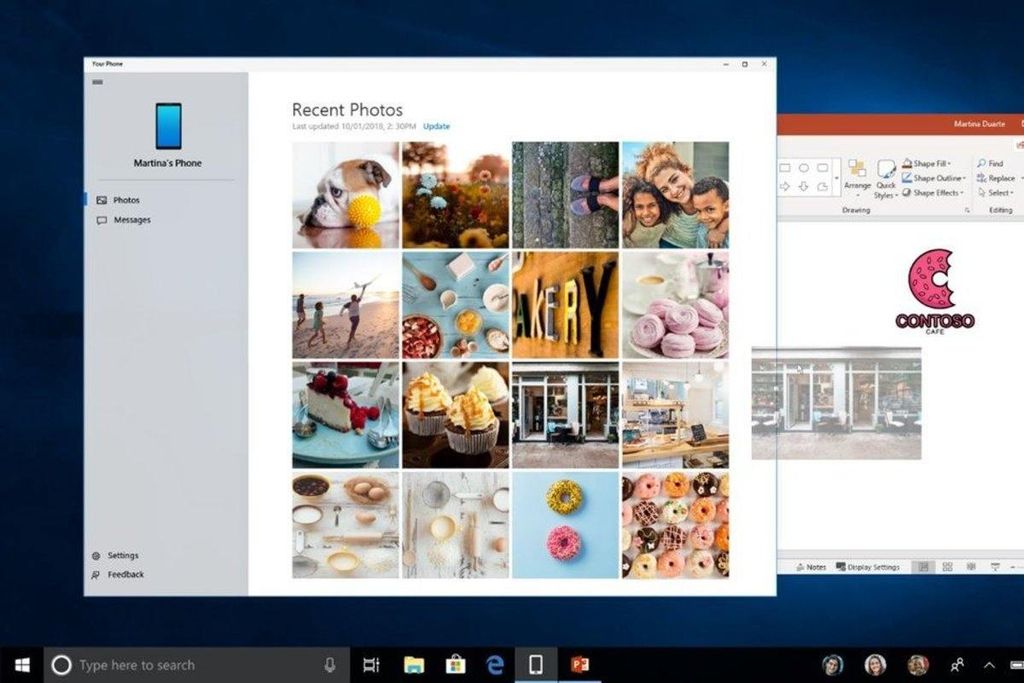Launch Microsoft Edge from the taskbar

pos(494,664)
